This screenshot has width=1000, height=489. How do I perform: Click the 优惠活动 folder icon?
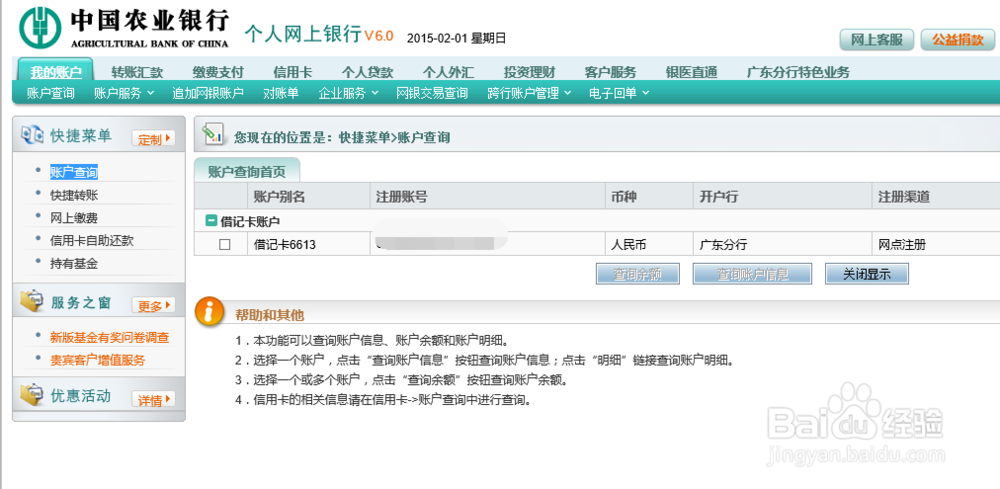coord(32,395)
